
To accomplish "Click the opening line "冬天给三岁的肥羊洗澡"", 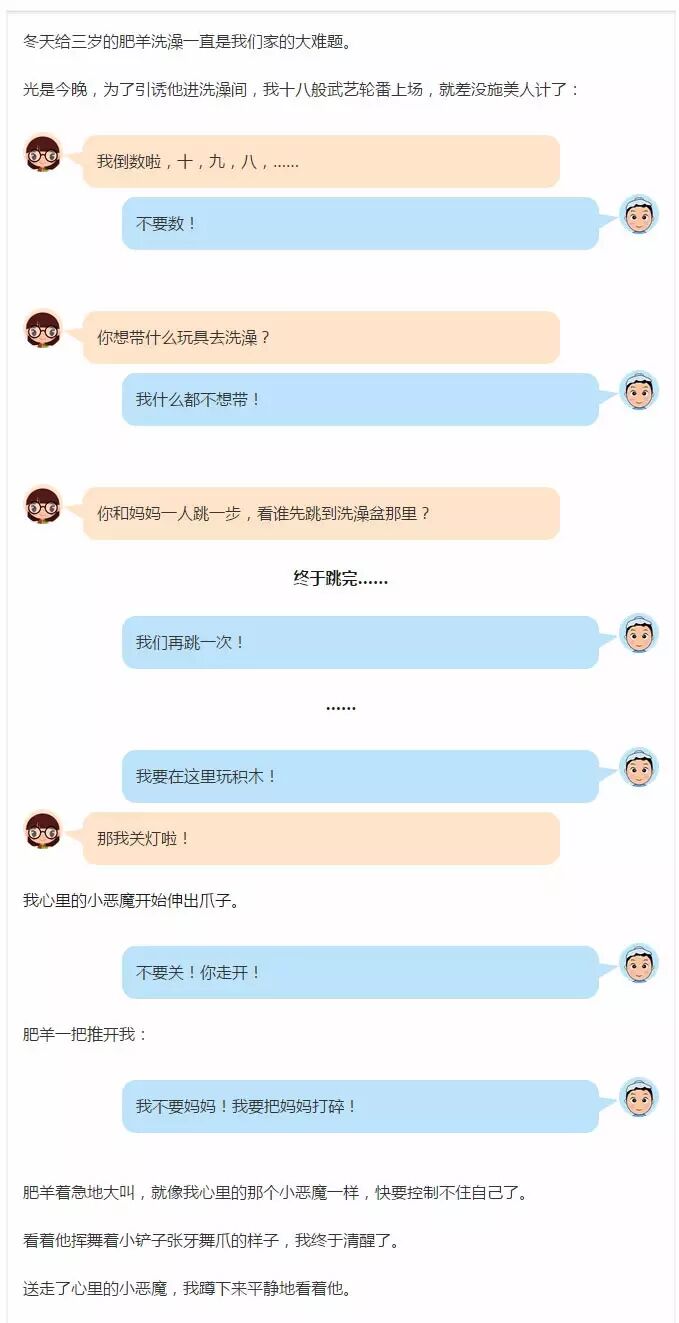I will pyautogui.click(x=186, y=42).
